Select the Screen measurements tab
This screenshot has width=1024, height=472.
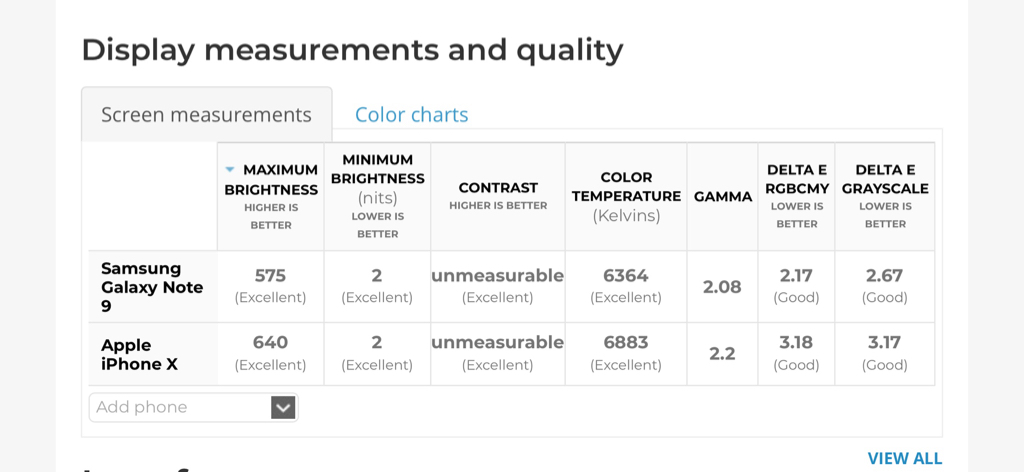coord(206,115)
